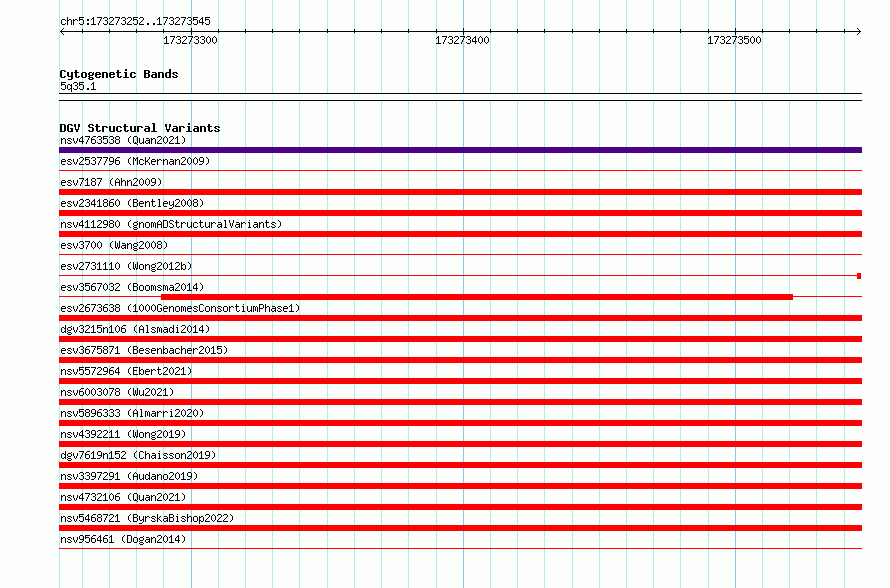The height and width of the screenshot is (588, 890).
Task: Select the purple nsv4763538 variant bar
Action: click(x=460, y=150)
